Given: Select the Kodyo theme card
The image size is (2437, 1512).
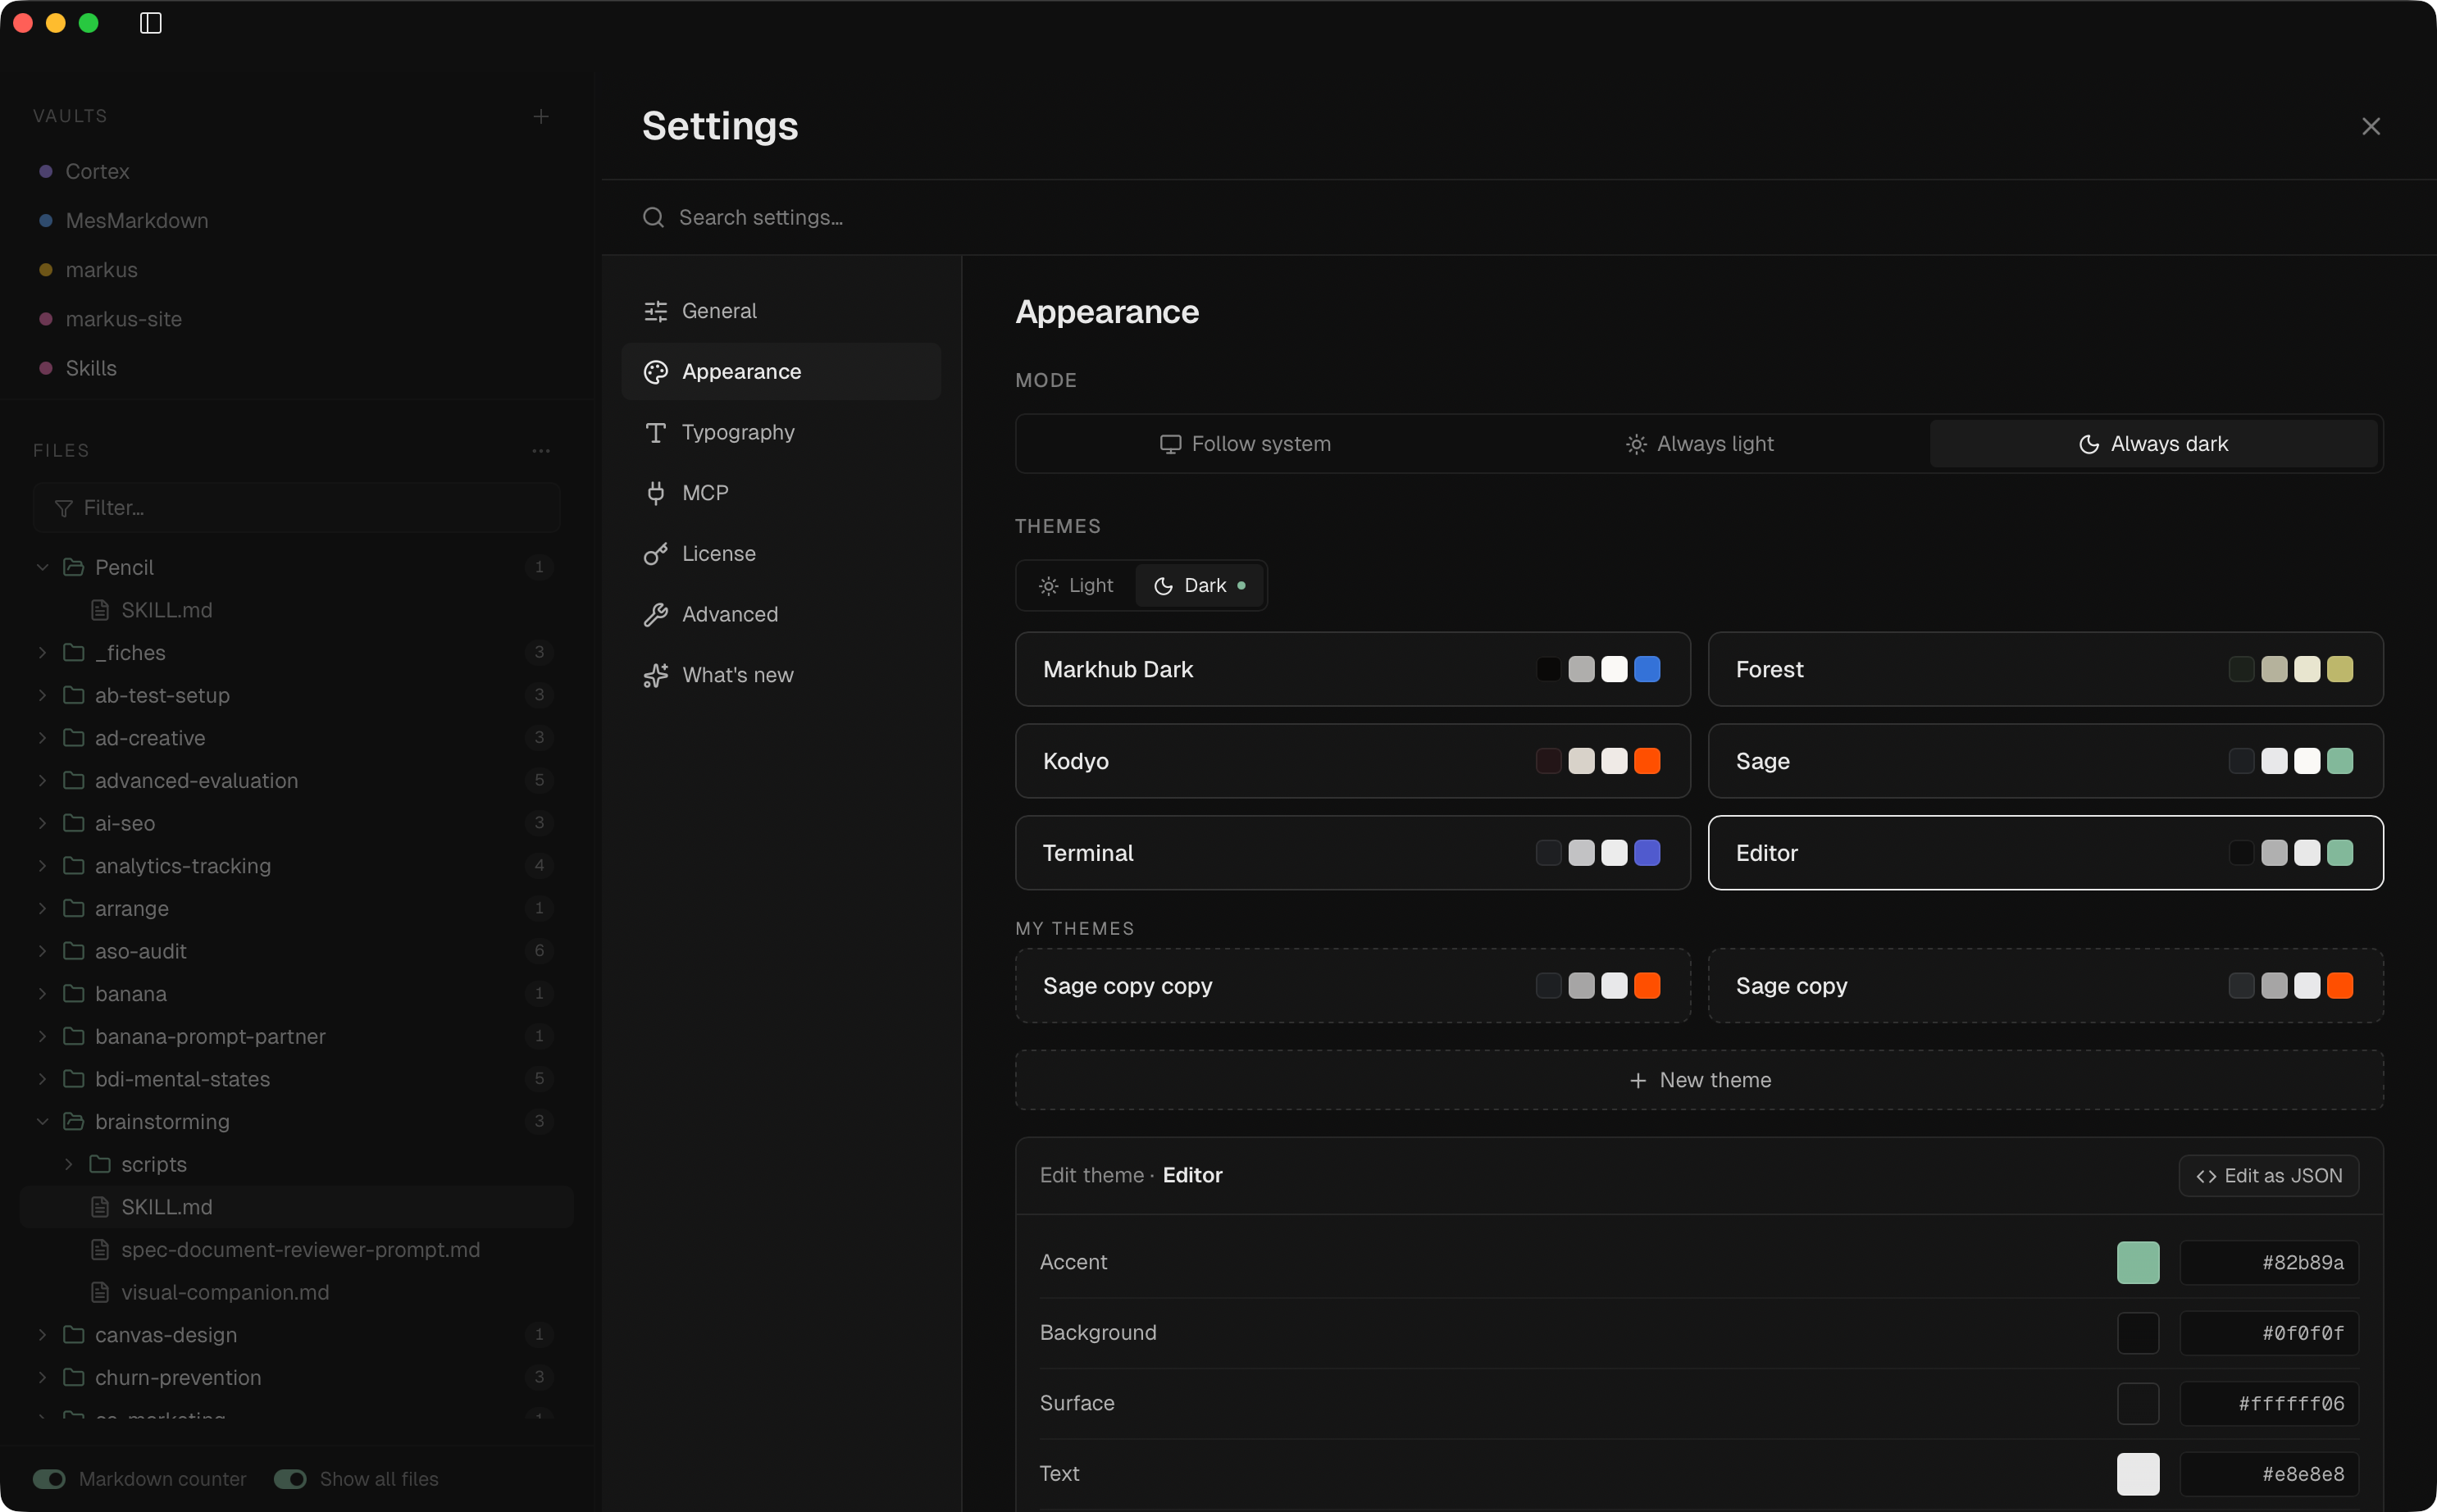Looking at the screenshot, I should tap(1352, 761).
